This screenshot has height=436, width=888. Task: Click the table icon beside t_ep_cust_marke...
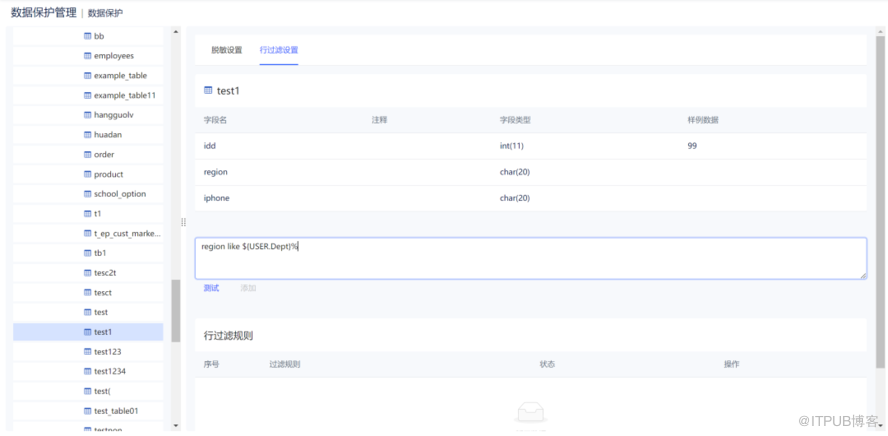click(87, 233)
